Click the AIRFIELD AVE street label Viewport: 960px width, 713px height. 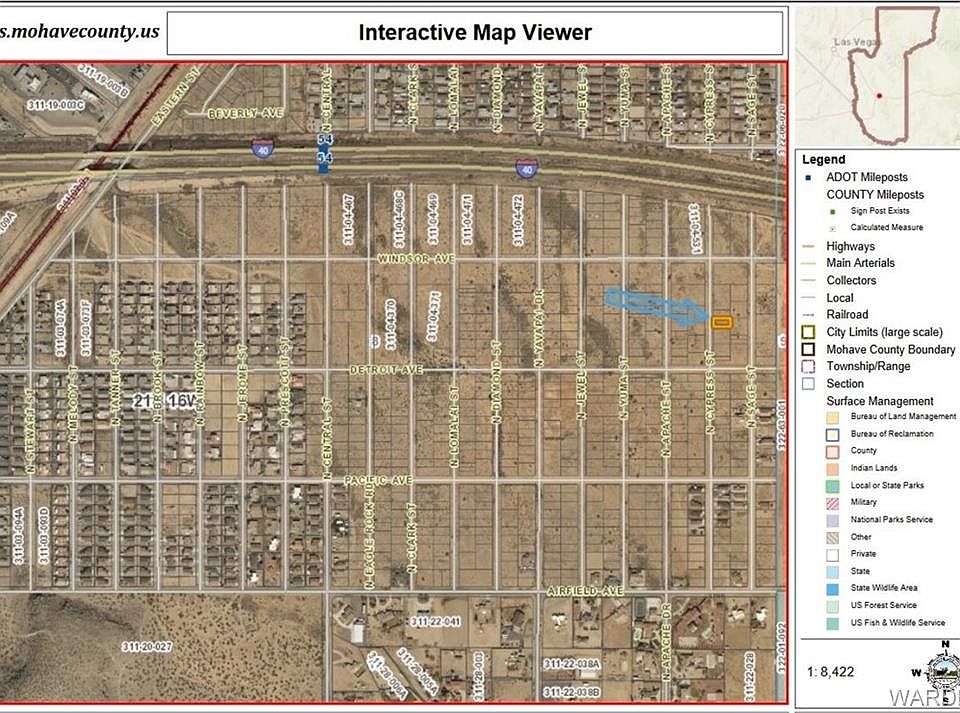pos(585,591)
